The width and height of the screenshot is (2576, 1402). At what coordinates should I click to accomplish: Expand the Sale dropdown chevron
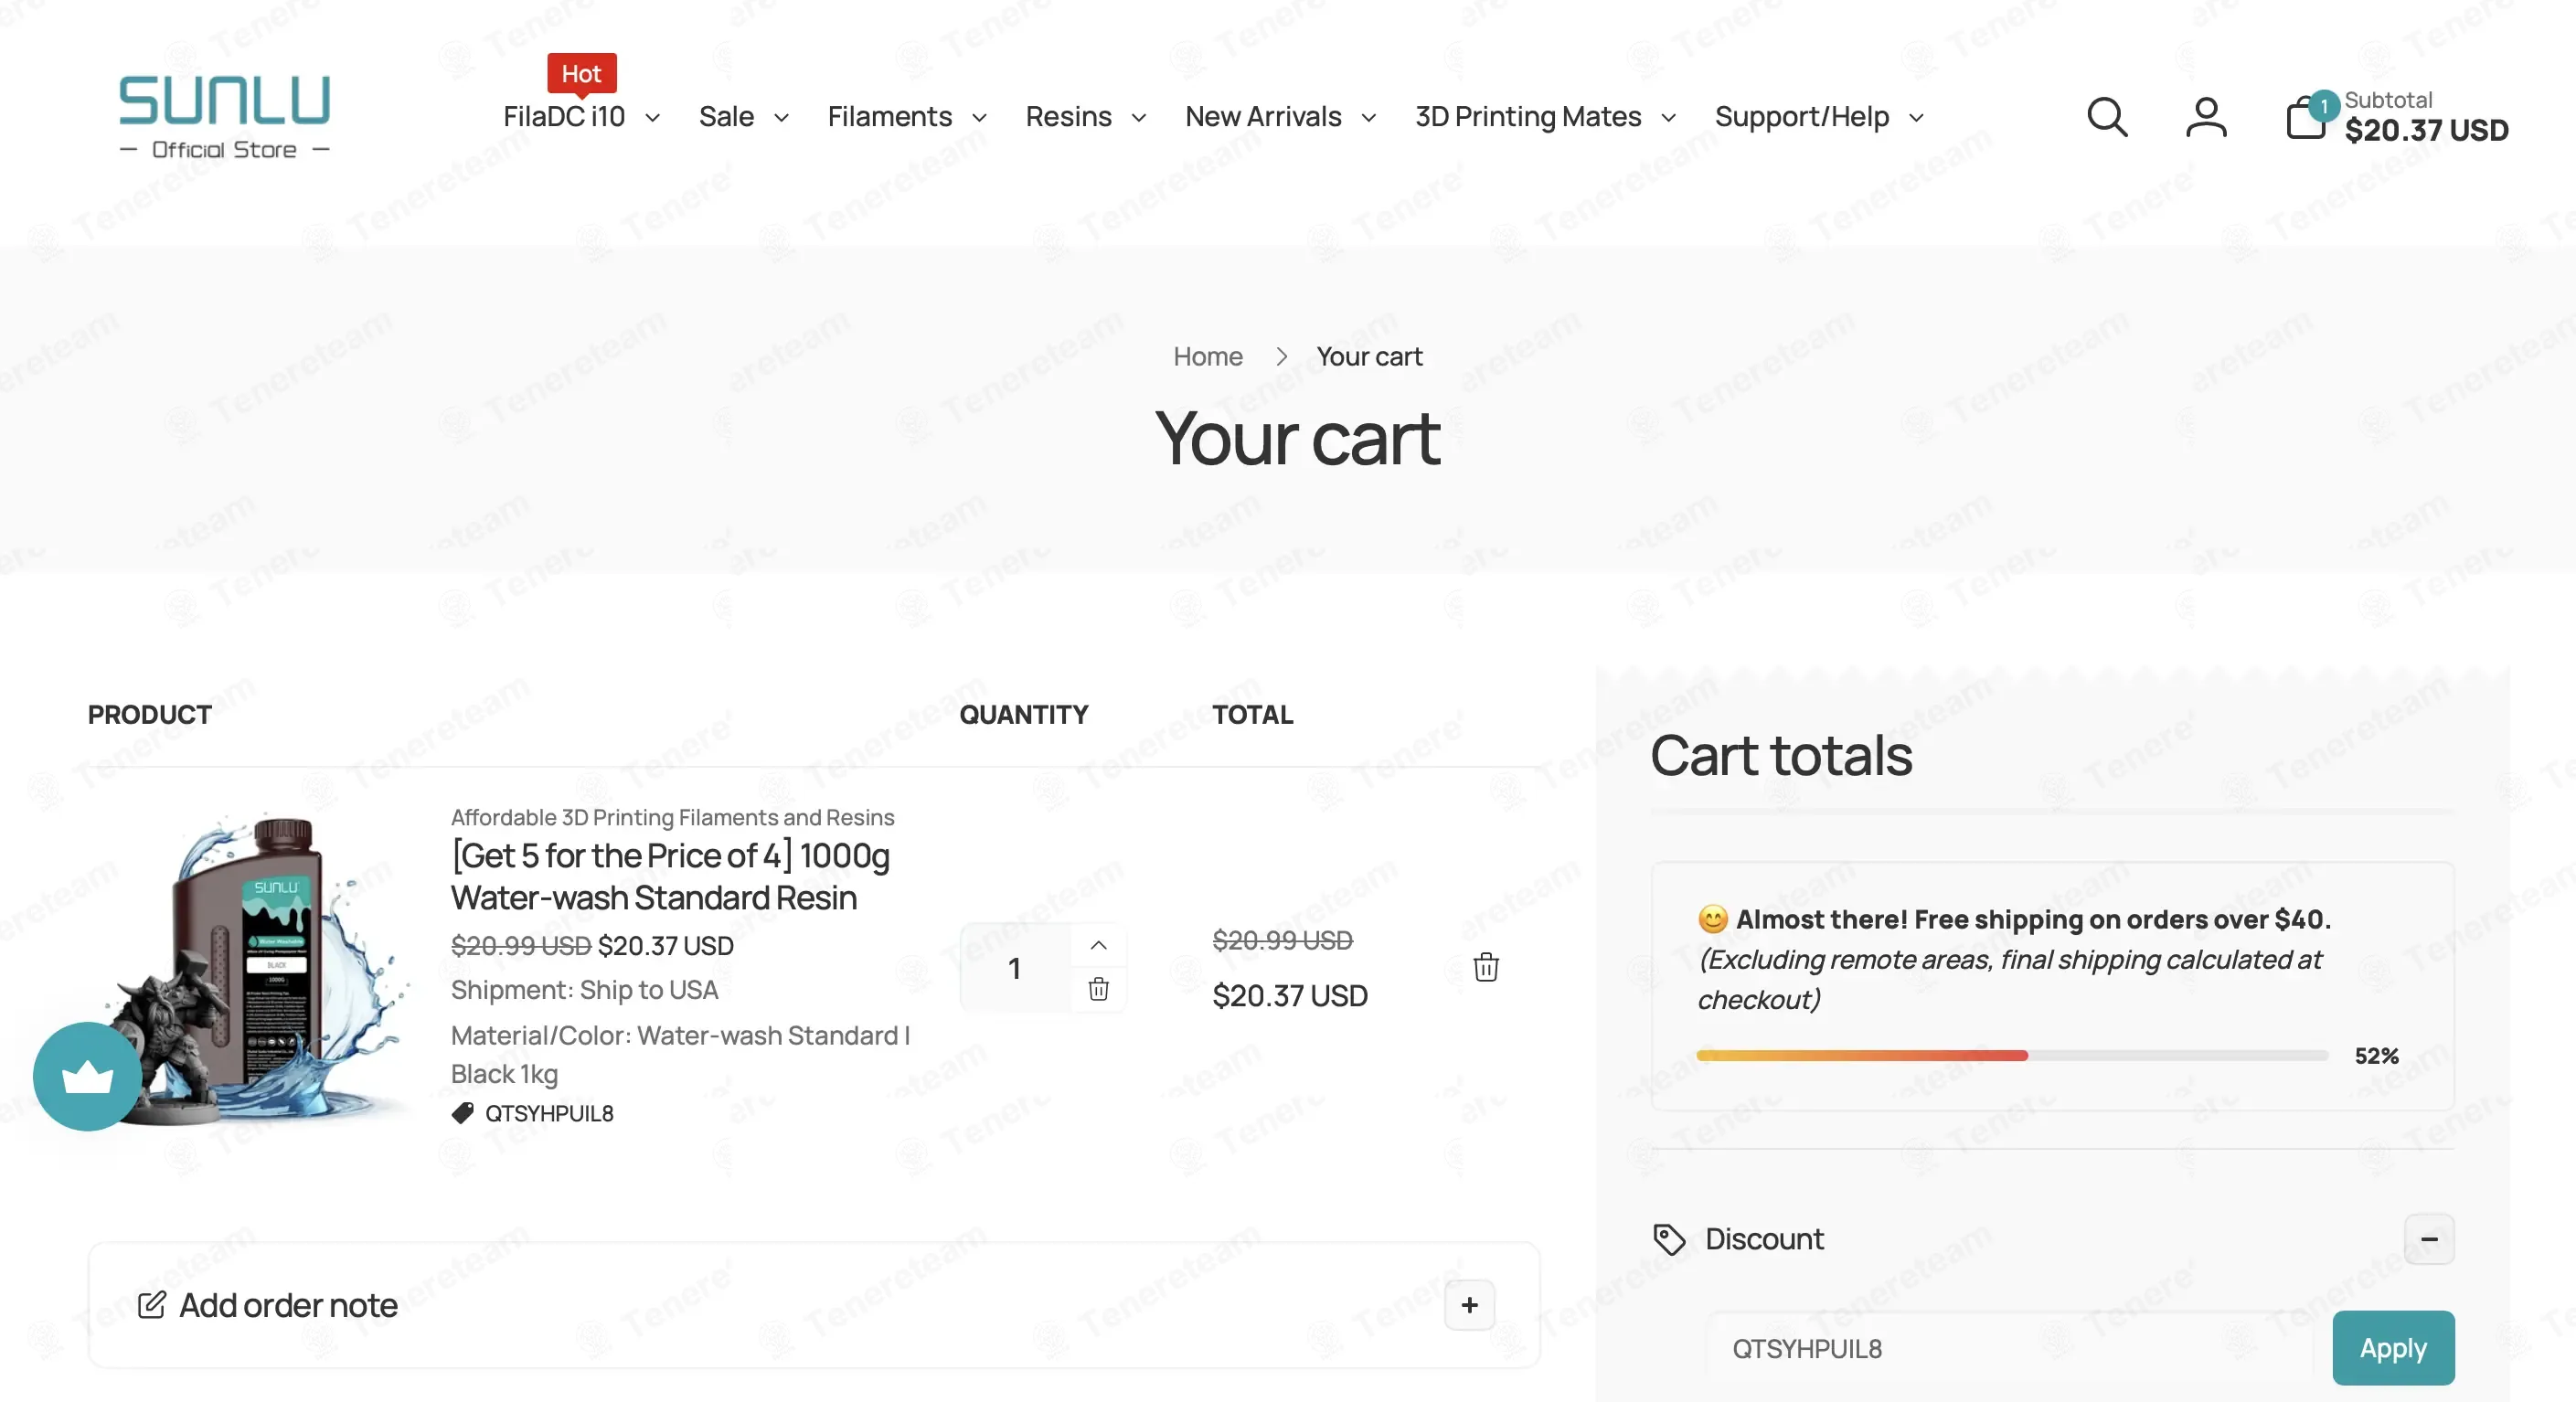(x=782, y=118)
